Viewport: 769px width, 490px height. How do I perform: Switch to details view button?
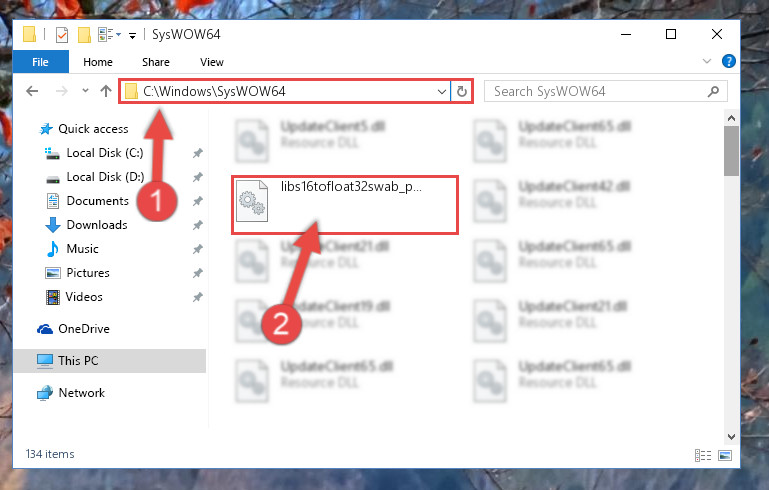click(703, 455)
